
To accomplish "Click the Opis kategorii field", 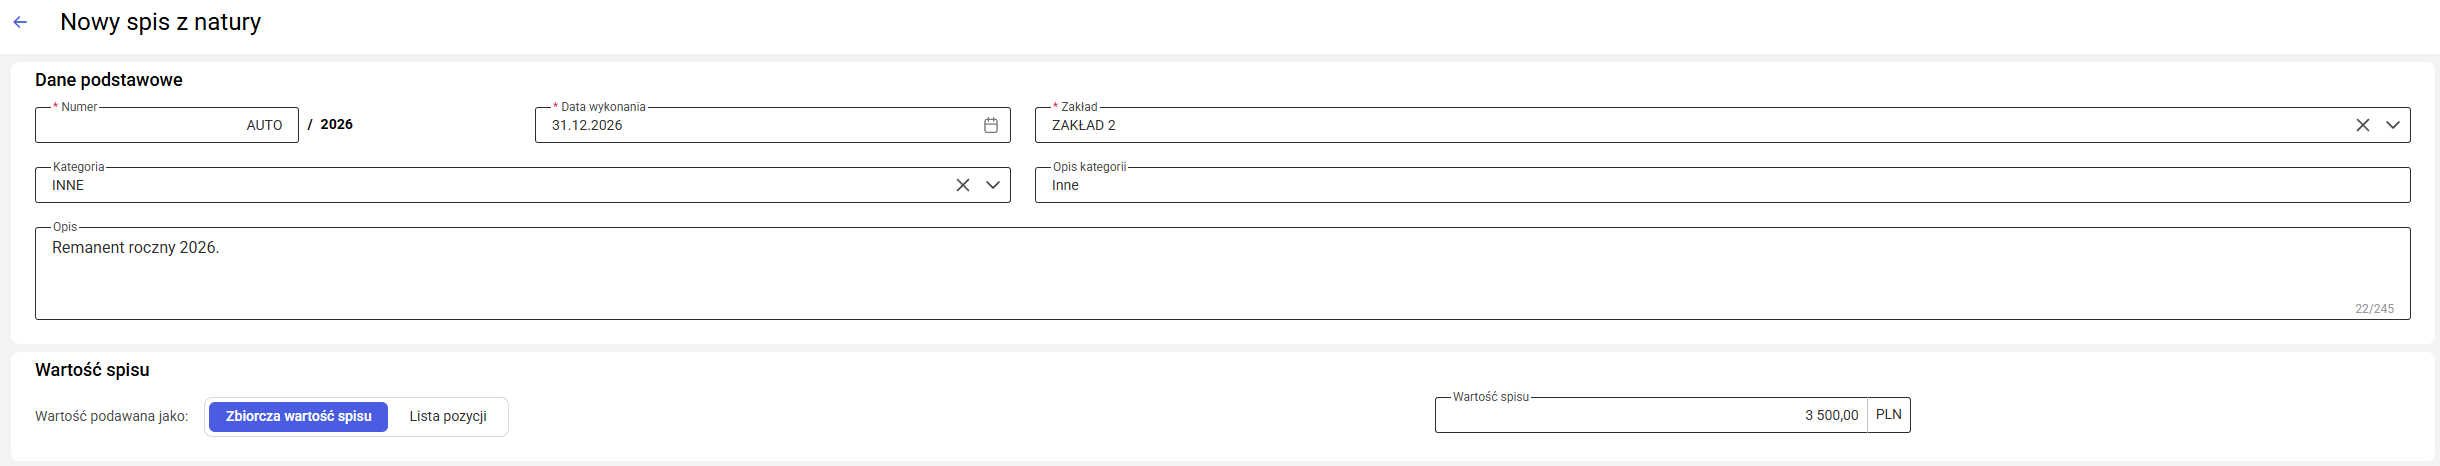I will (x=1722, y=185).
